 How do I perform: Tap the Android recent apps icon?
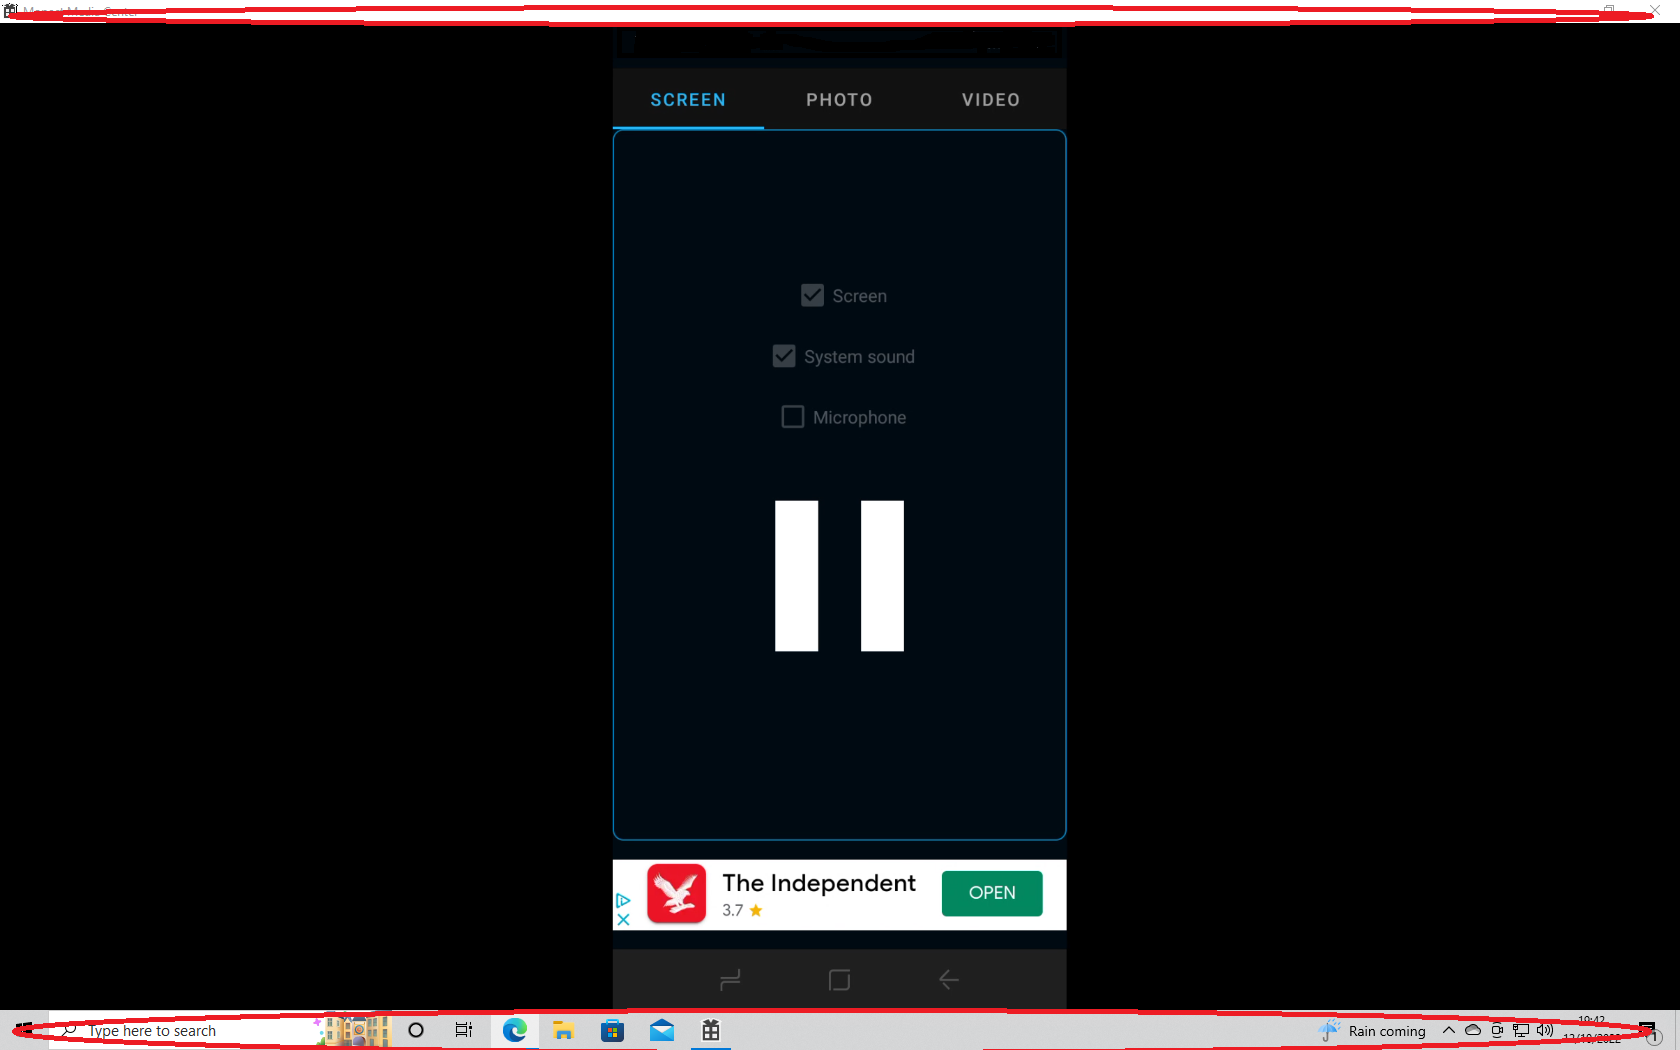coord(730,980)
